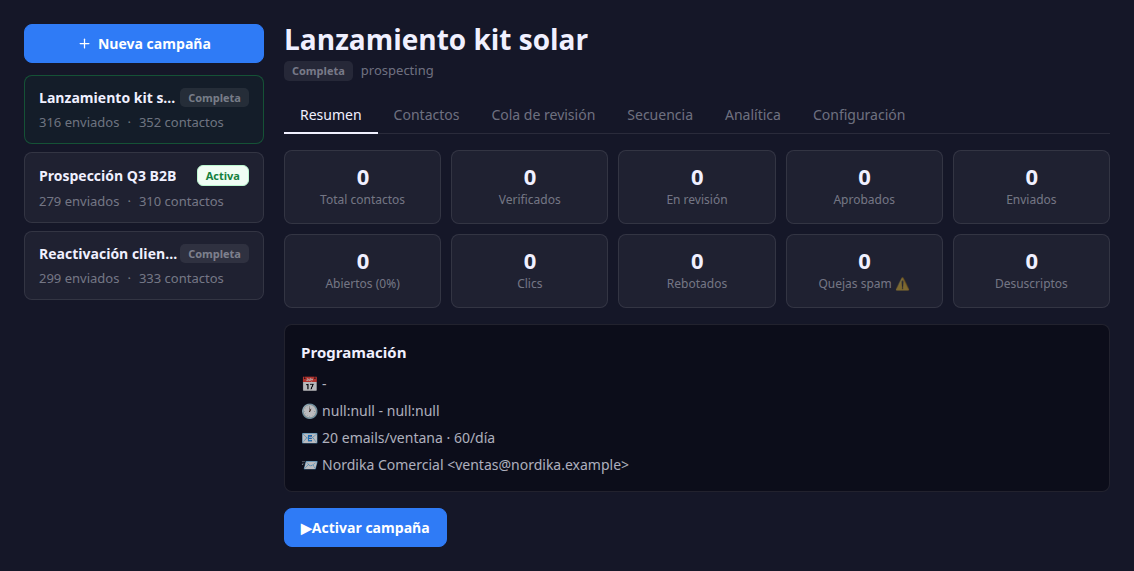Click the 20 emails/ventana · 60/día text
Viewport: 1134px width, 571px height.
pyautogui.click(x=409, y=438)
